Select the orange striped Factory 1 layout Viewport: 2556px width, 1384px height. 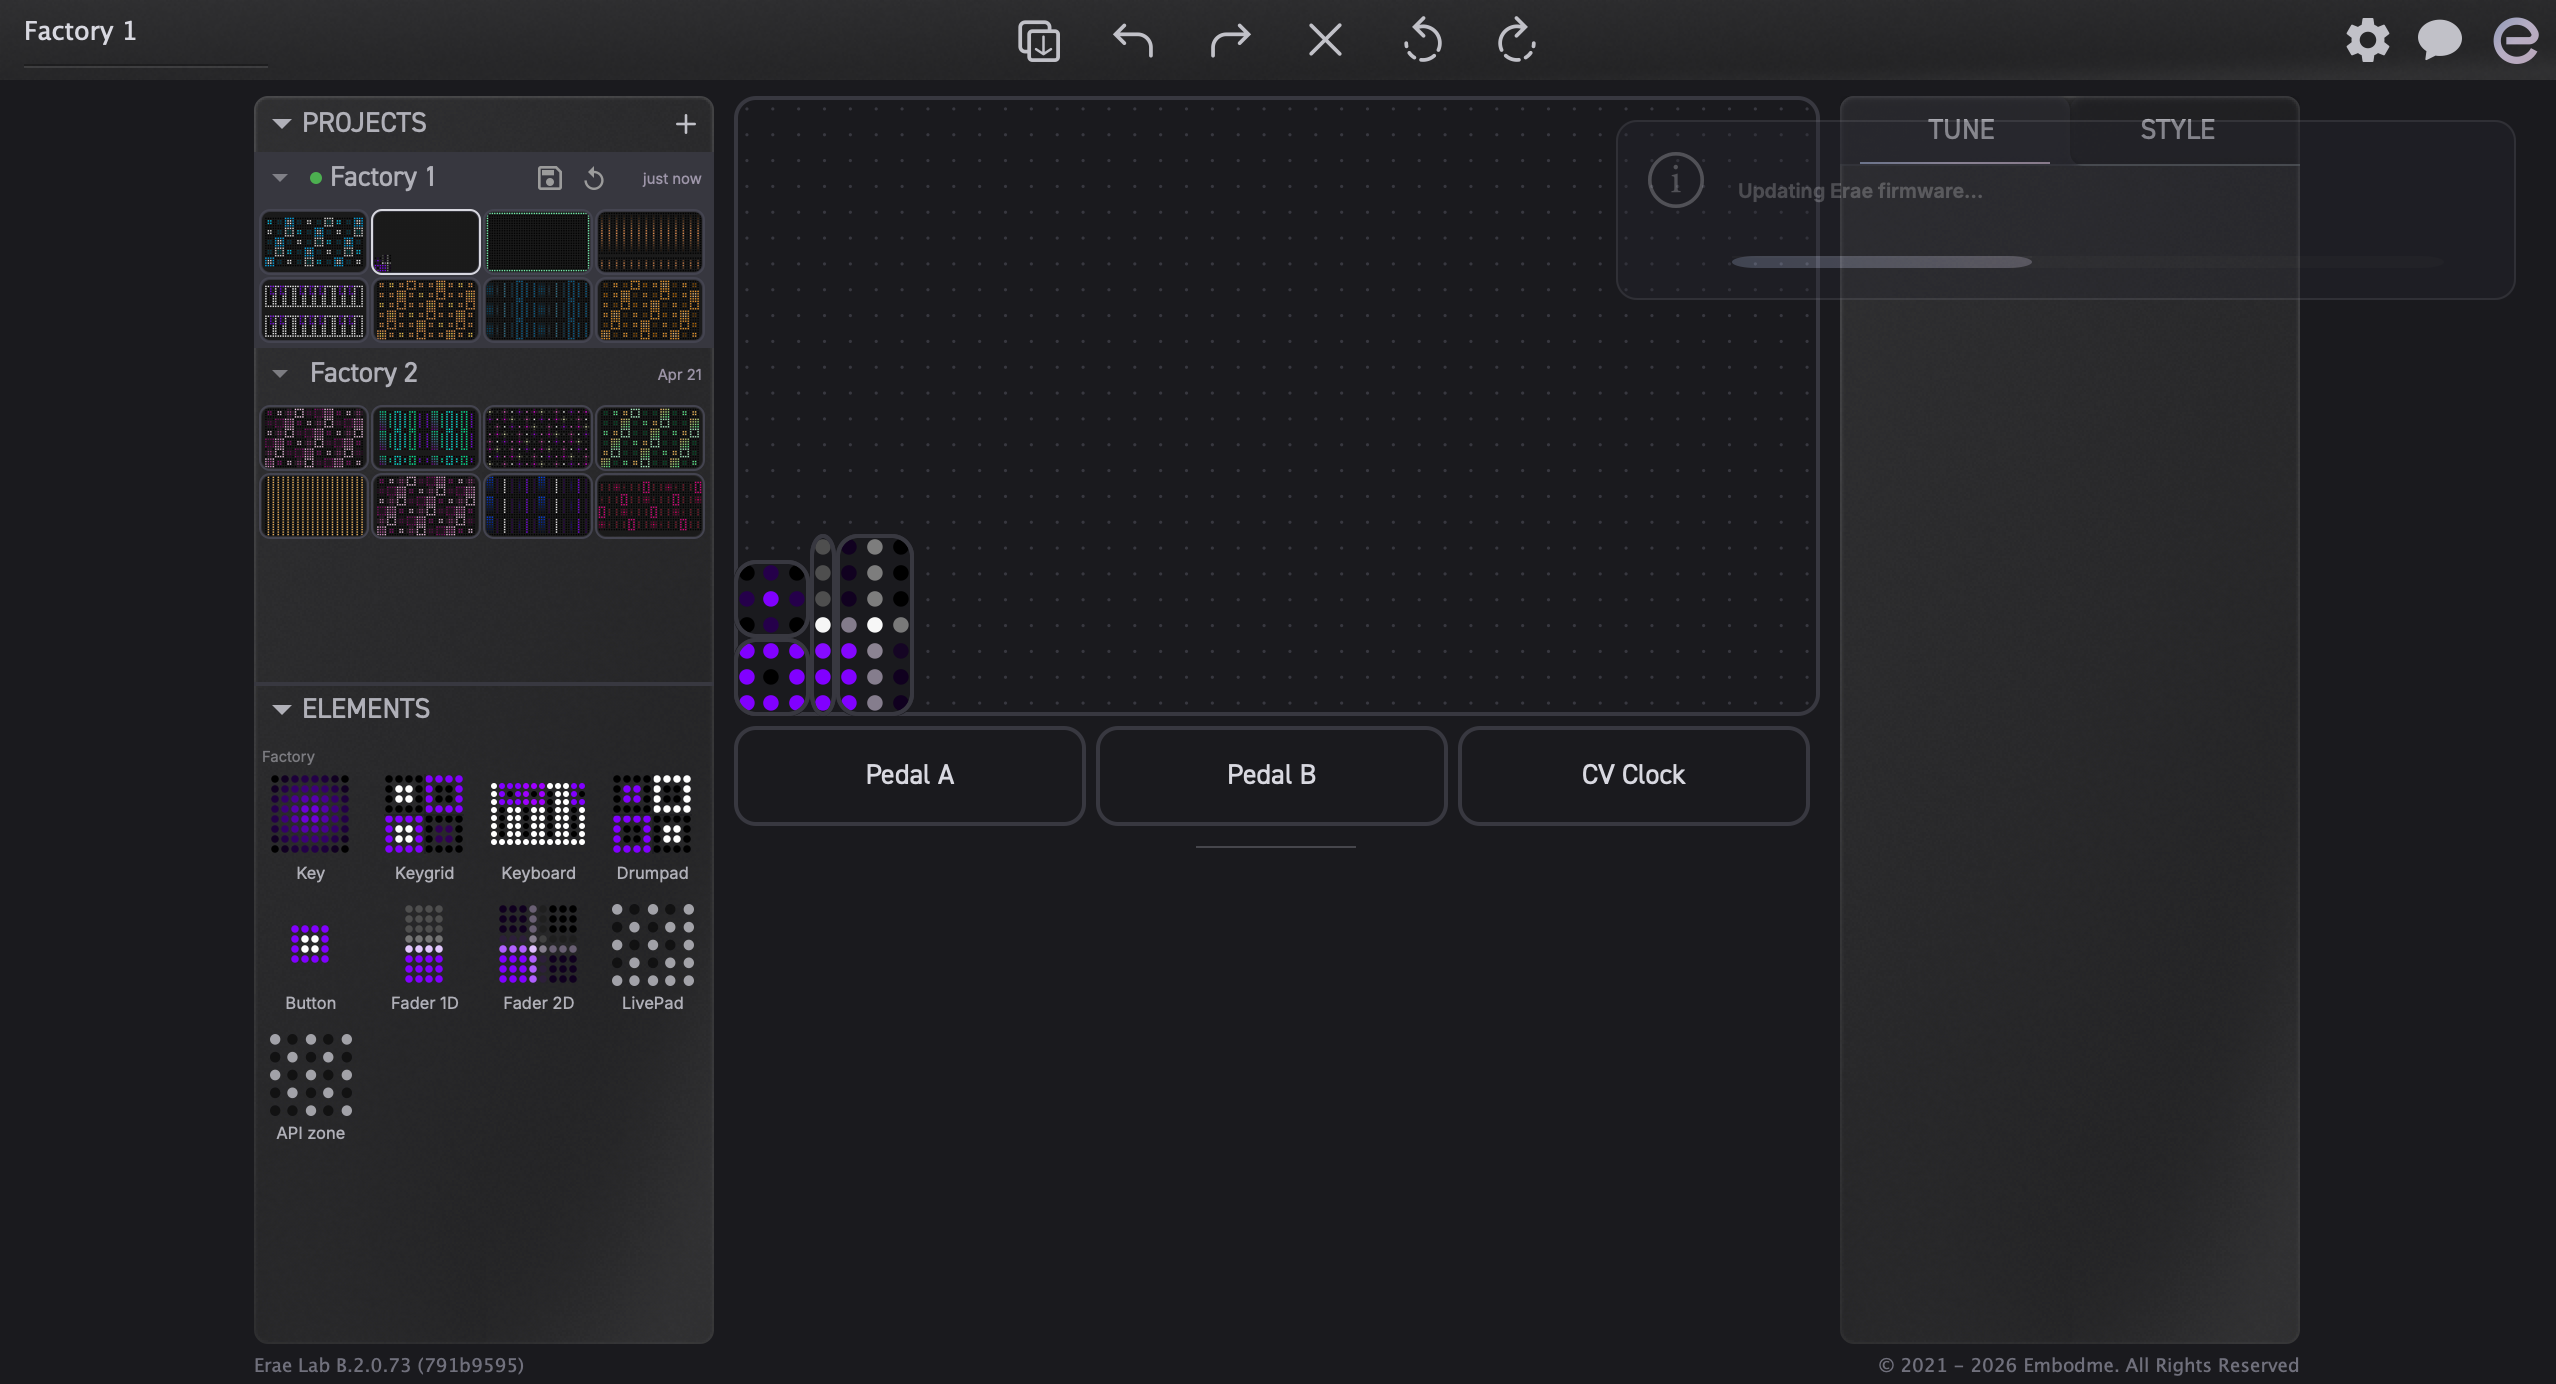click(x=650, y=241)
